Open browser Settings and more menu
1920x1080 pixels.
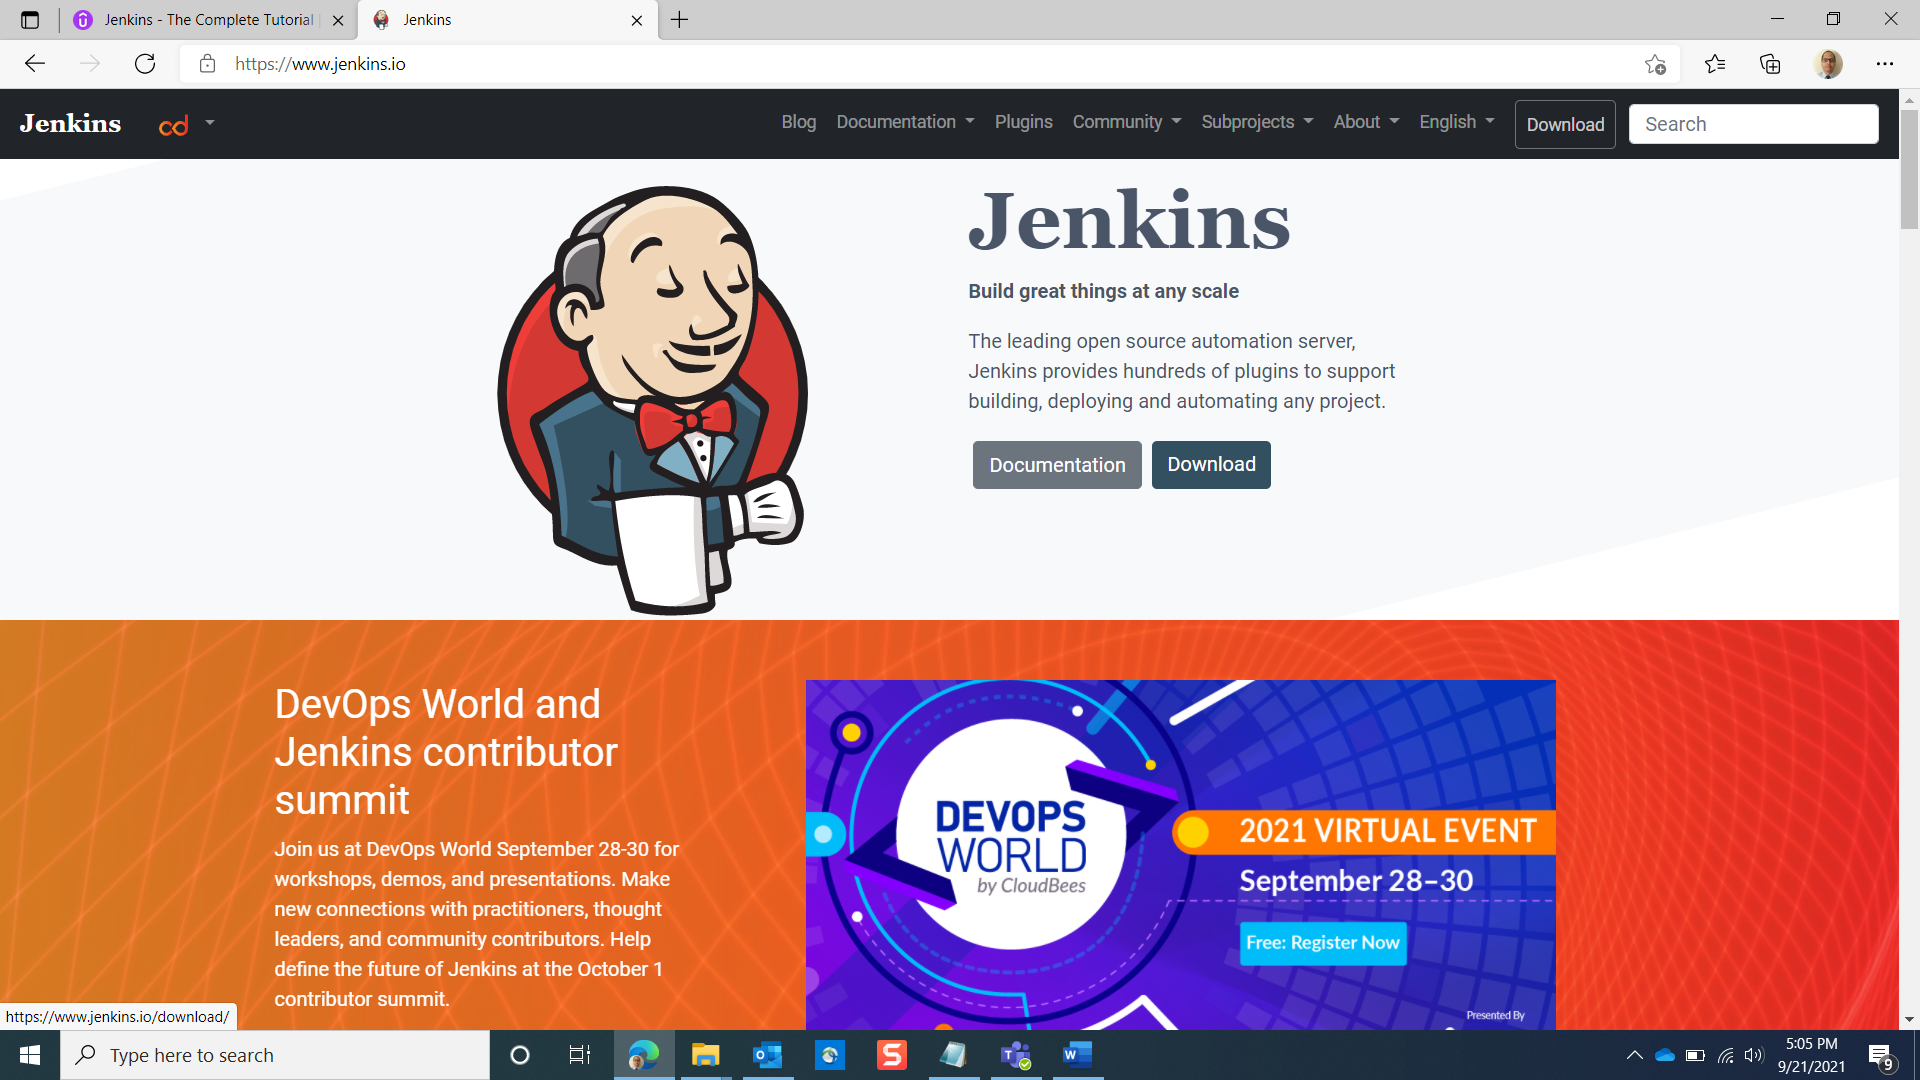click(1884, 64)
